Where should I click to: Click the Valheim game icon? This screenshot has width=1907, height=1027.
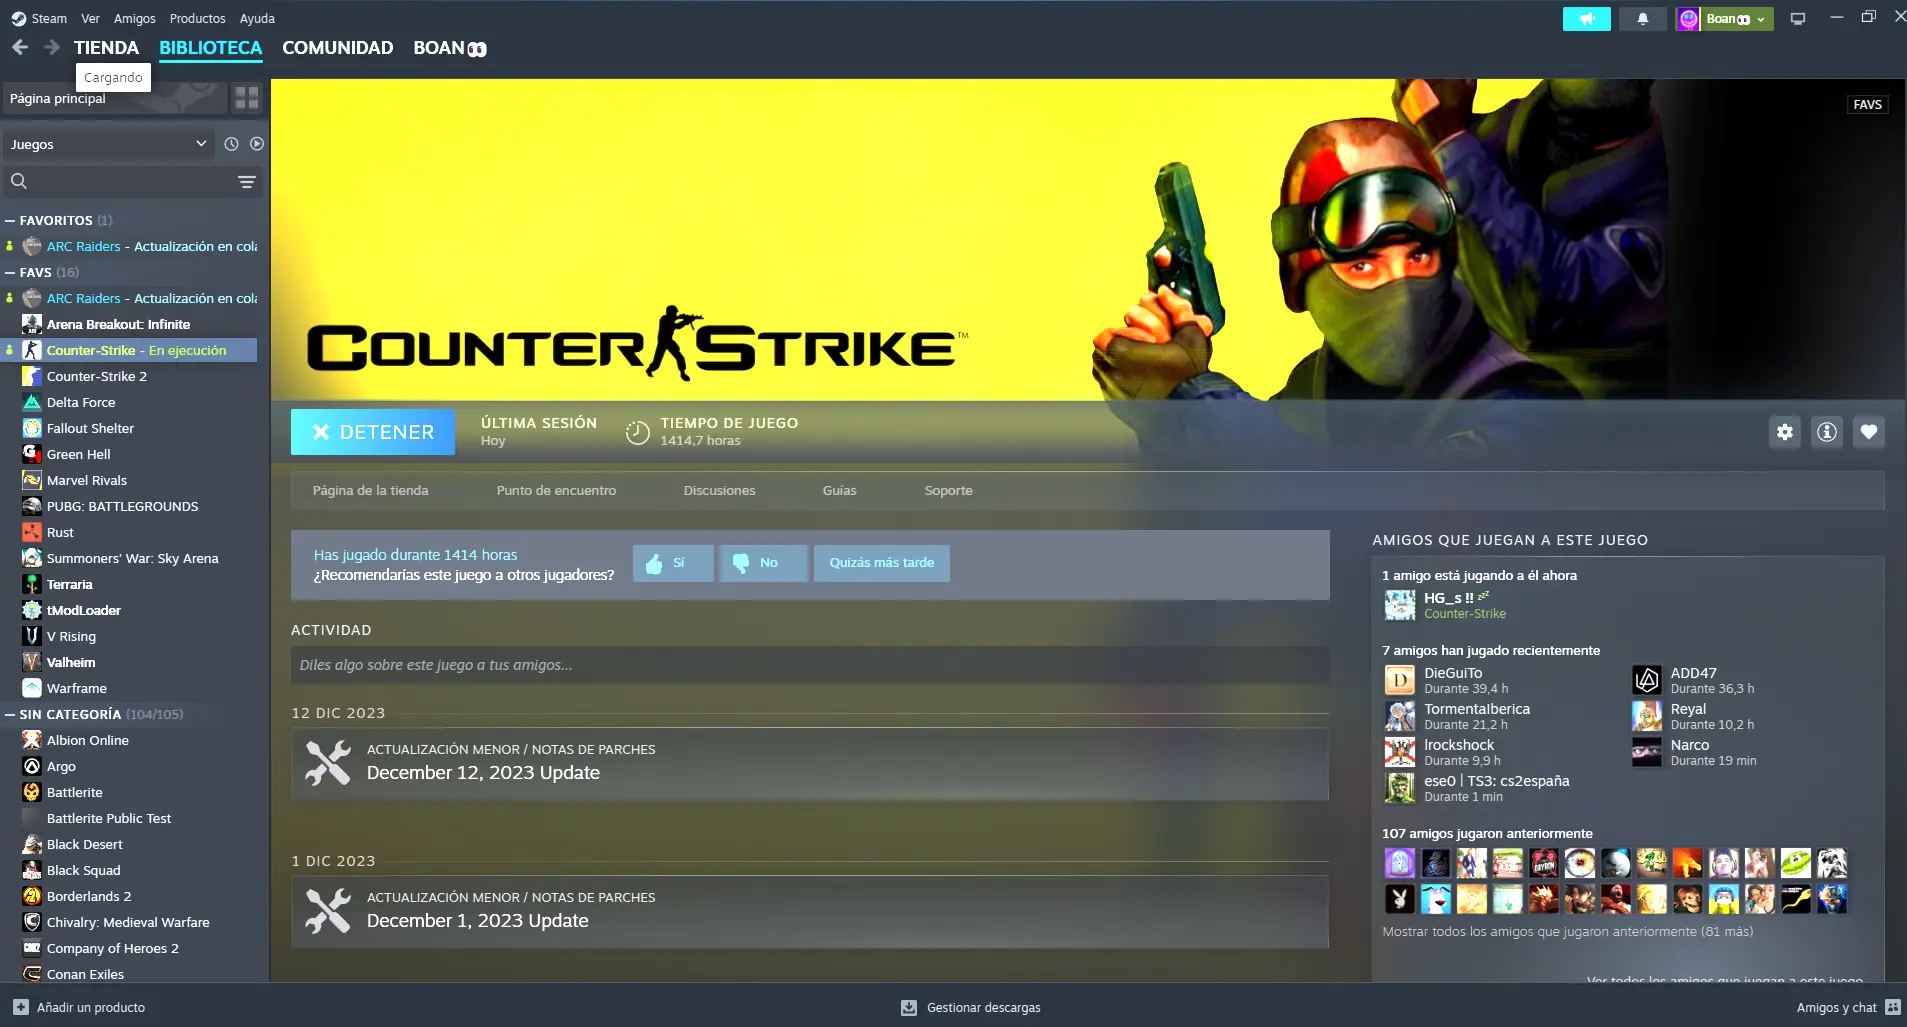tap(32, 662)
